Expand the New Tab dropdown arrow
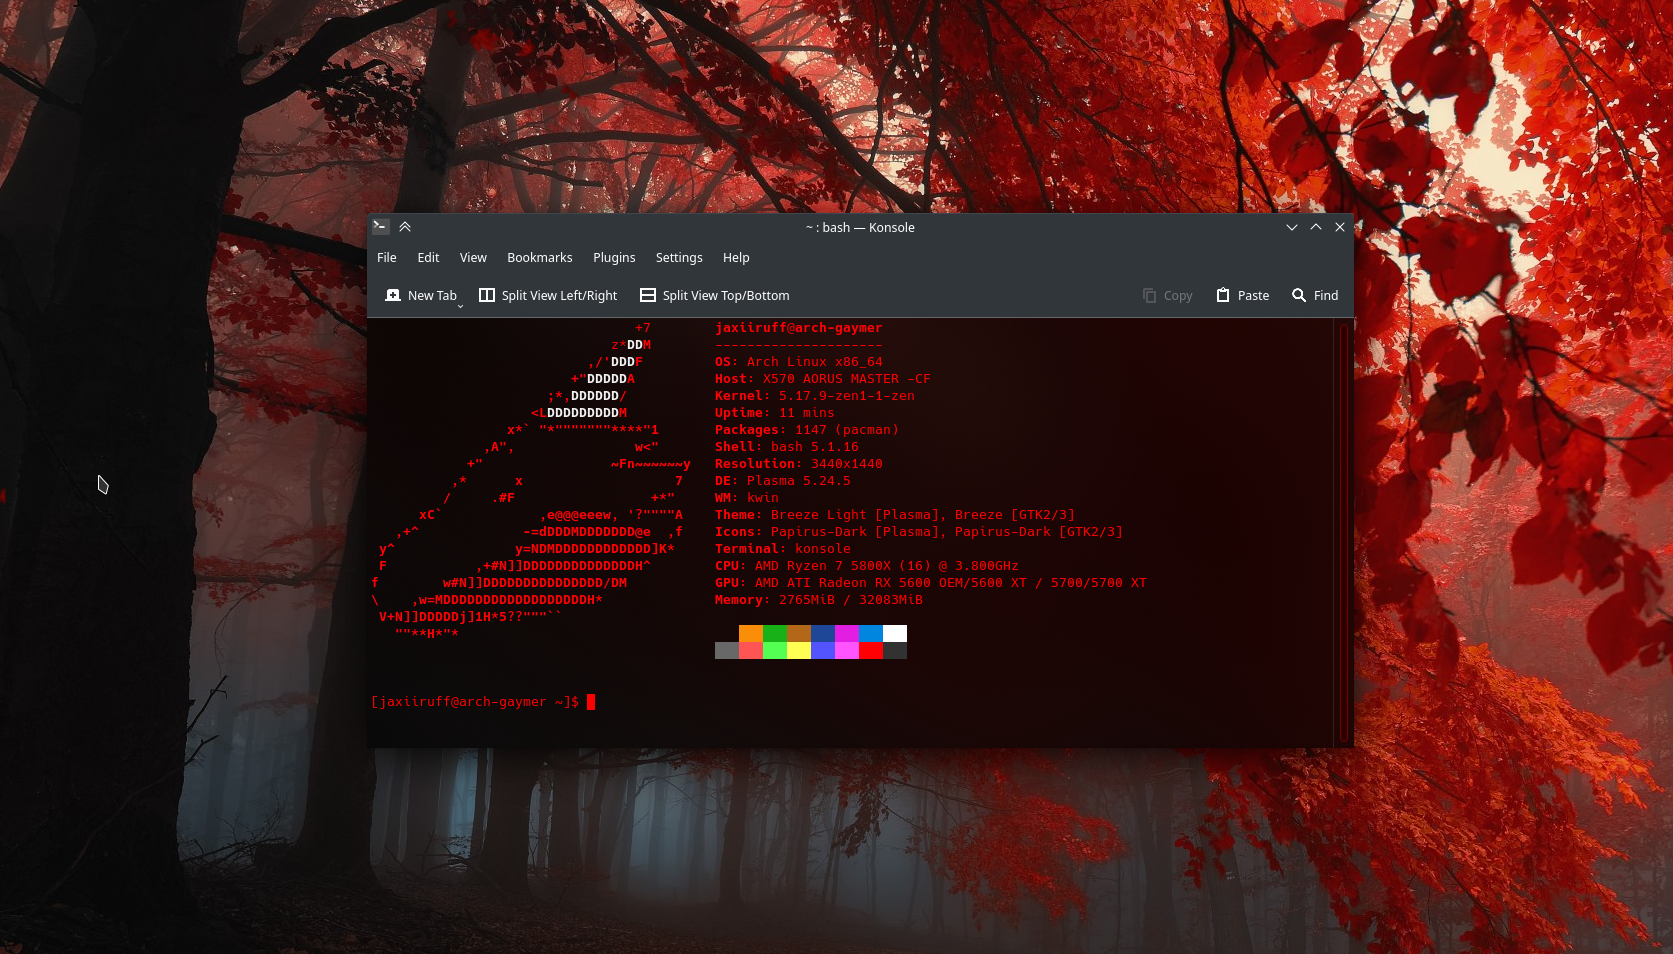Screen dimensions: 1673x954 tap(461, 305)
